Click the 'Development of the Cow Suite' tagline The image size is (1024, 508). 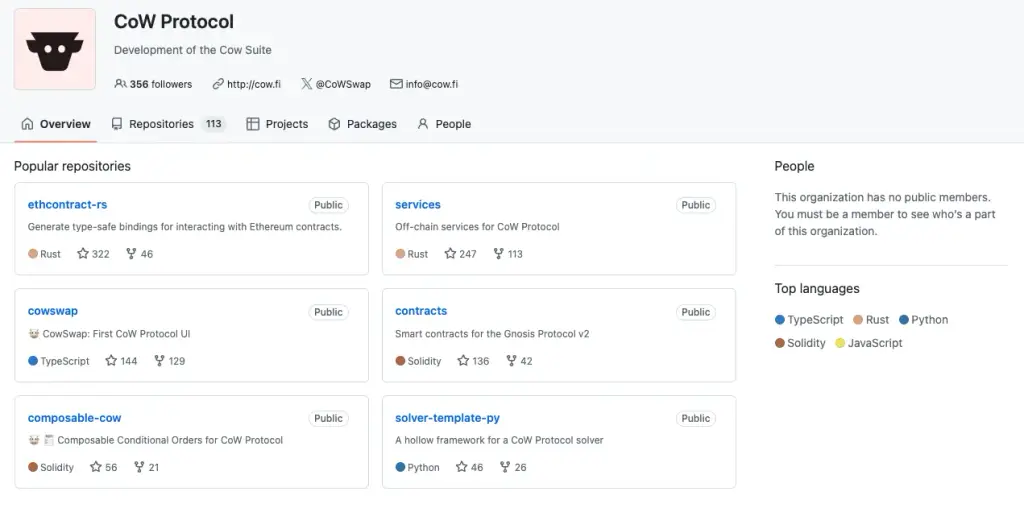193,50
